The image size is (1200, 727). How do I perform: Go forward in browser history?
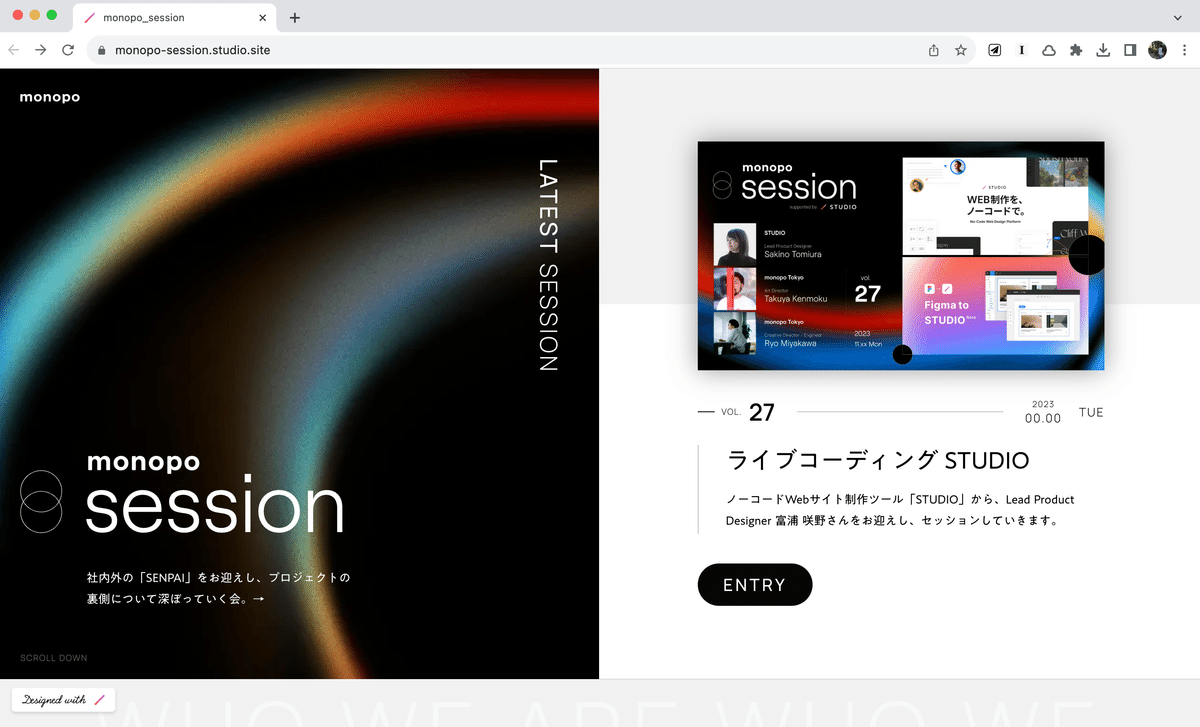[41, 50]
